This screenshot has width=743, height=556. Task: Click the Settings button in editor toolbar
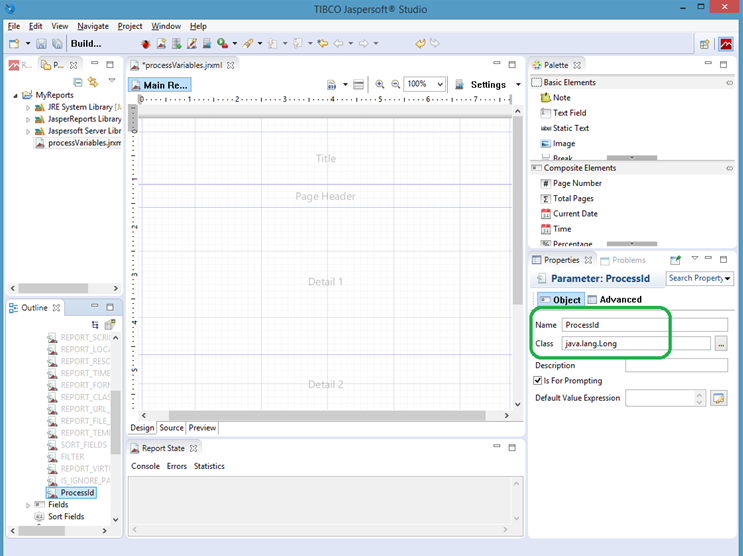pyautogui.click(x=487, y=85)
